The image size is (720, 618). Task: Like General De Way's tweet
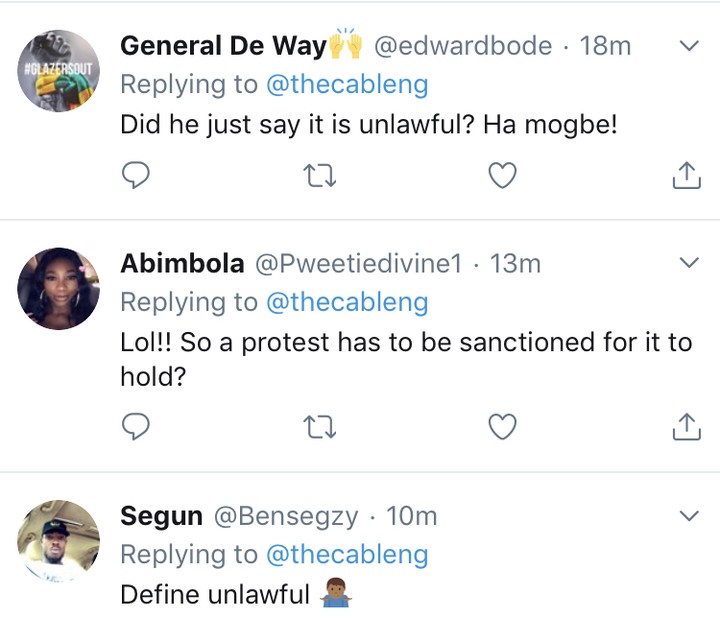[x=502, y=177]
